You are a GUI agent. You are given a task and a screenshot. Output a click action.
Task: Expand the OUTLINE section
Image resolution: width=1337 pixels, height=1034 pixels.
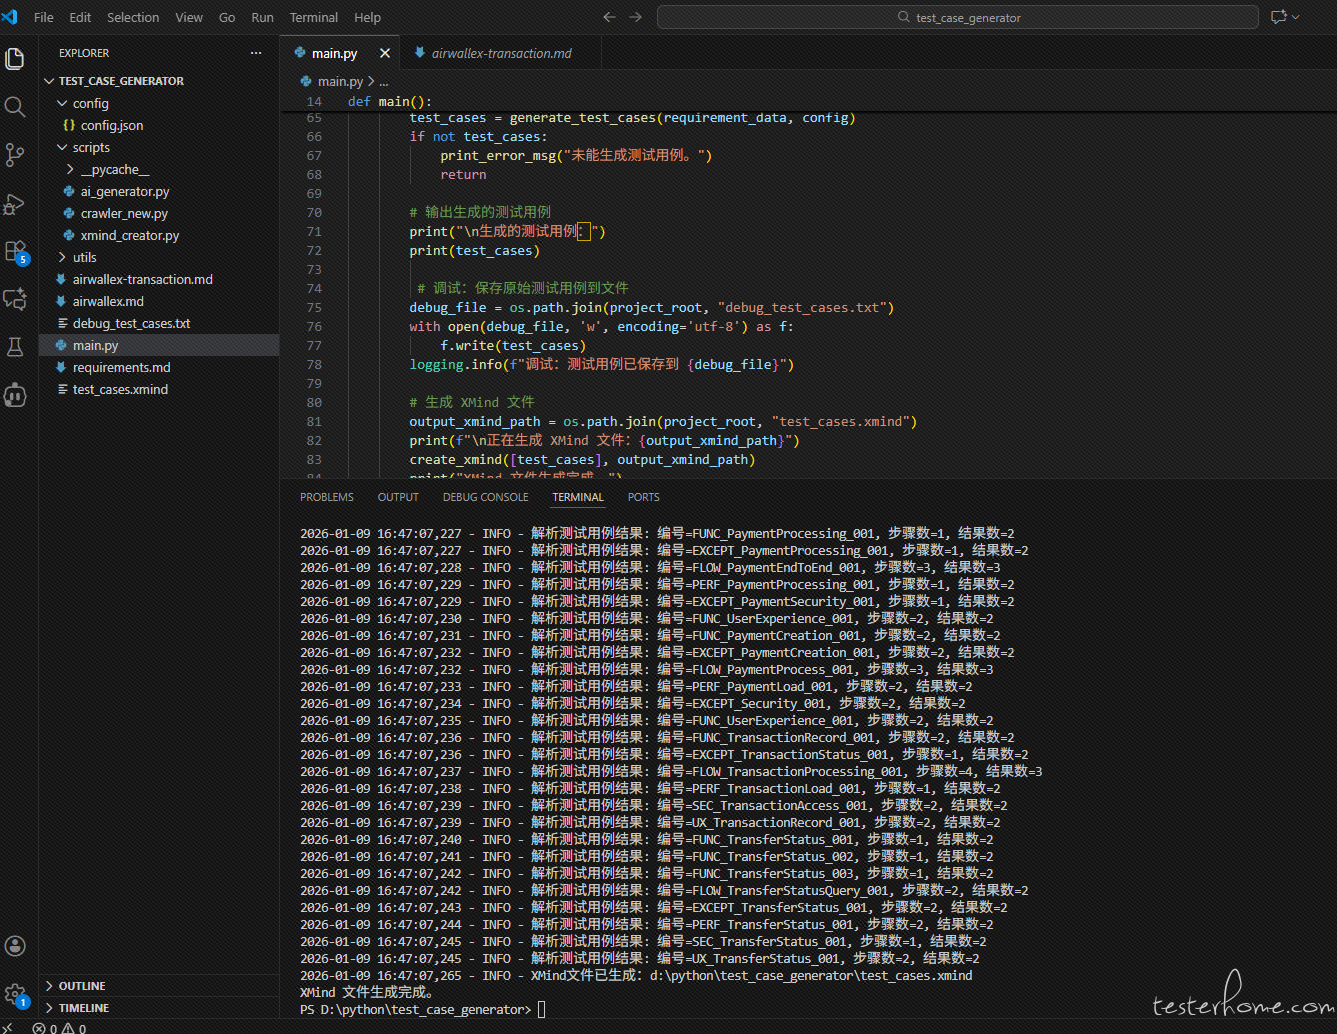pos(82,986)
